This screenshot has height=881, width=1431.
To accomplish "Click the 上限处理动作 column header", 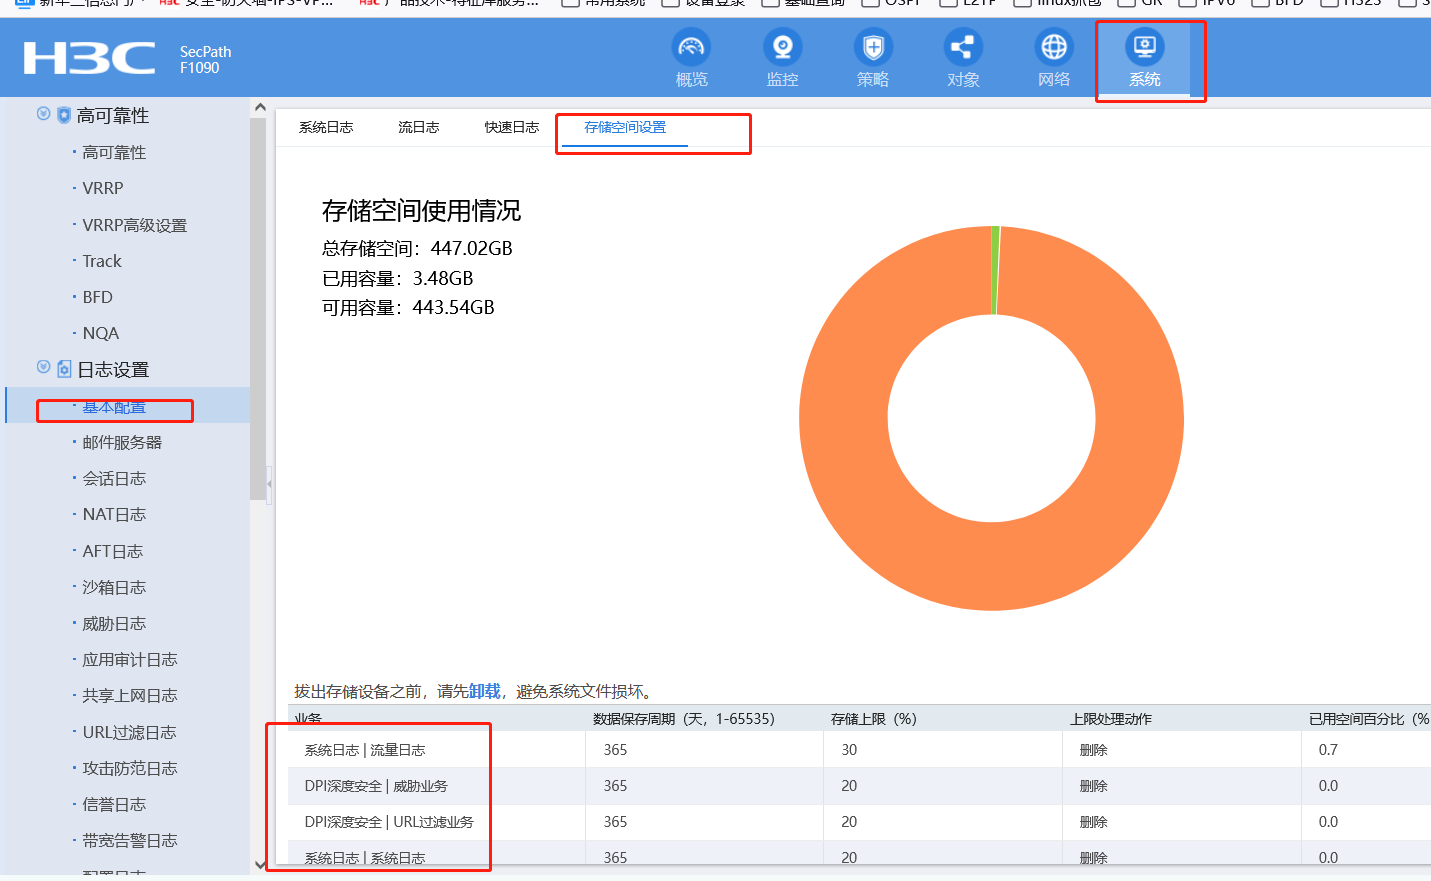I will 1111,719.
